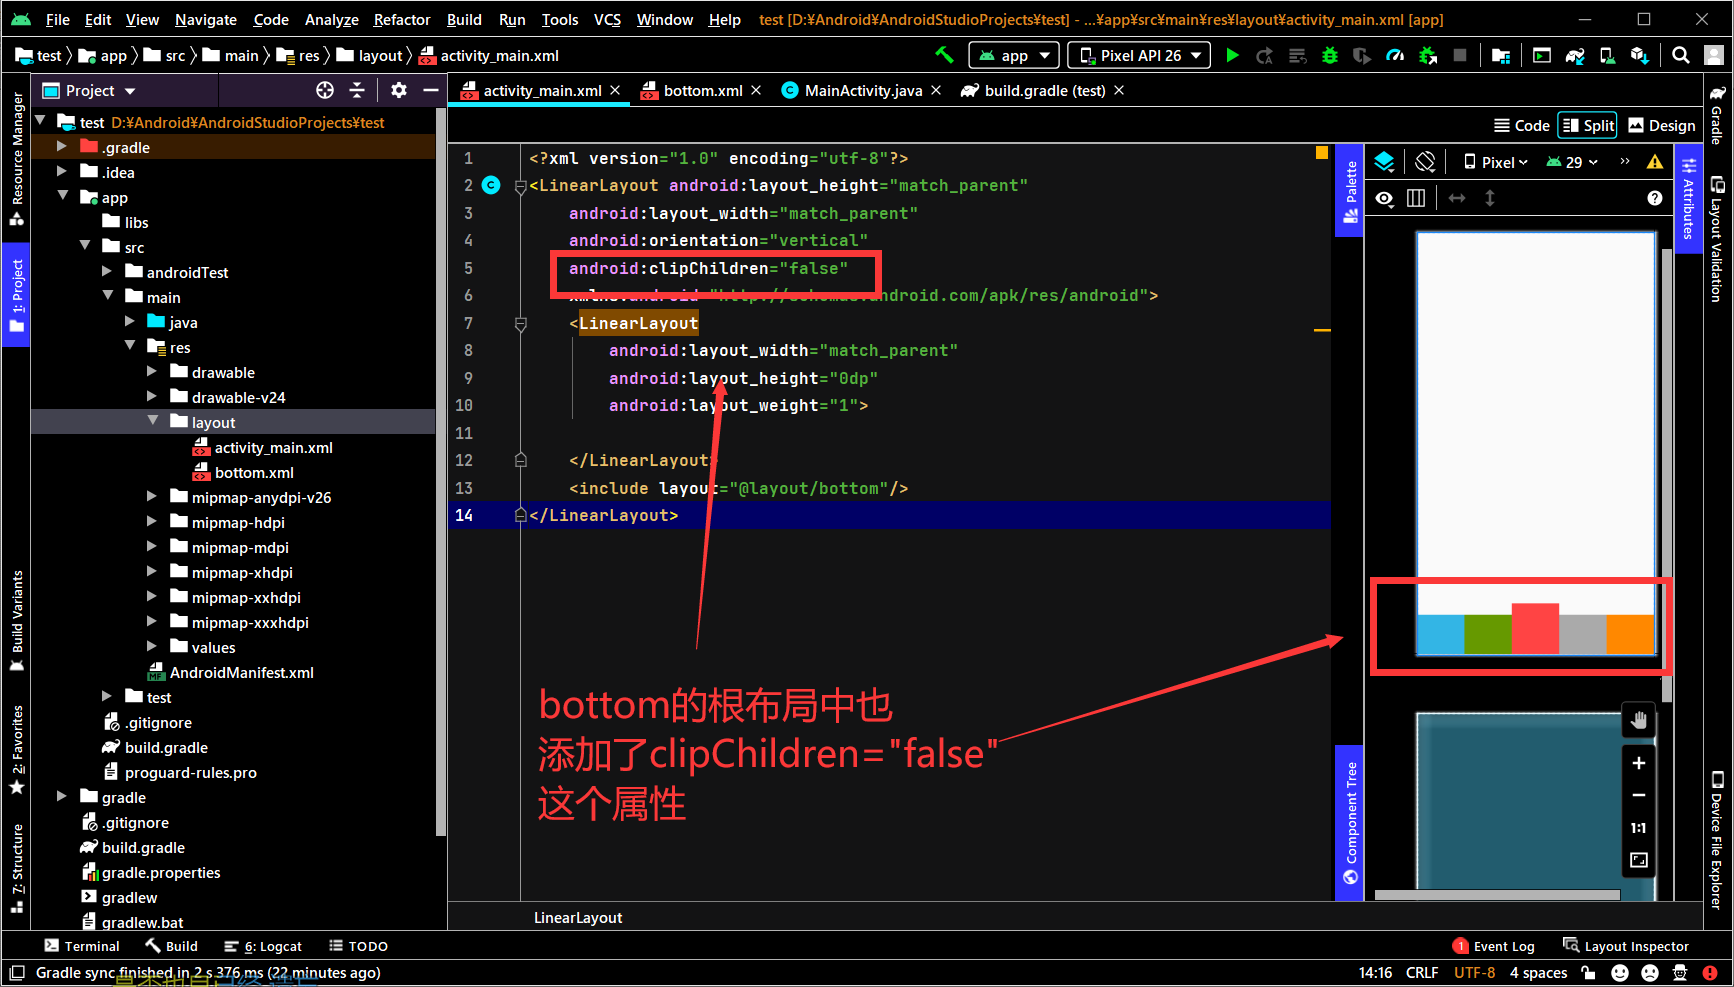Expand the .gradle folder node
Screen dimensions: 1734x987
click(62, 147)
